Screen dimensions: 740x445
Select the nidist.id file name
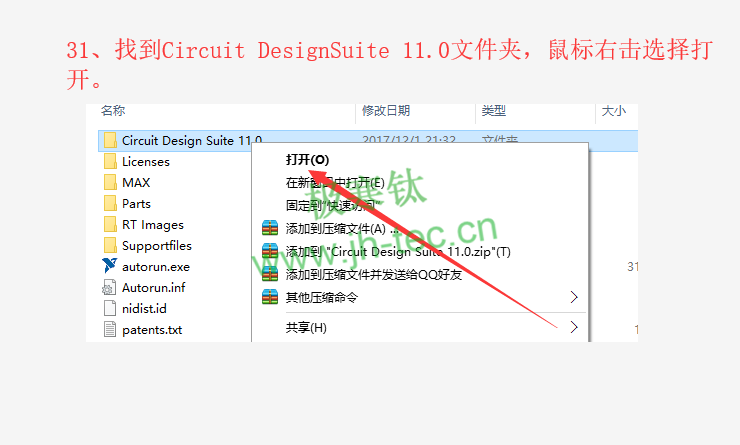coord(144,309)
